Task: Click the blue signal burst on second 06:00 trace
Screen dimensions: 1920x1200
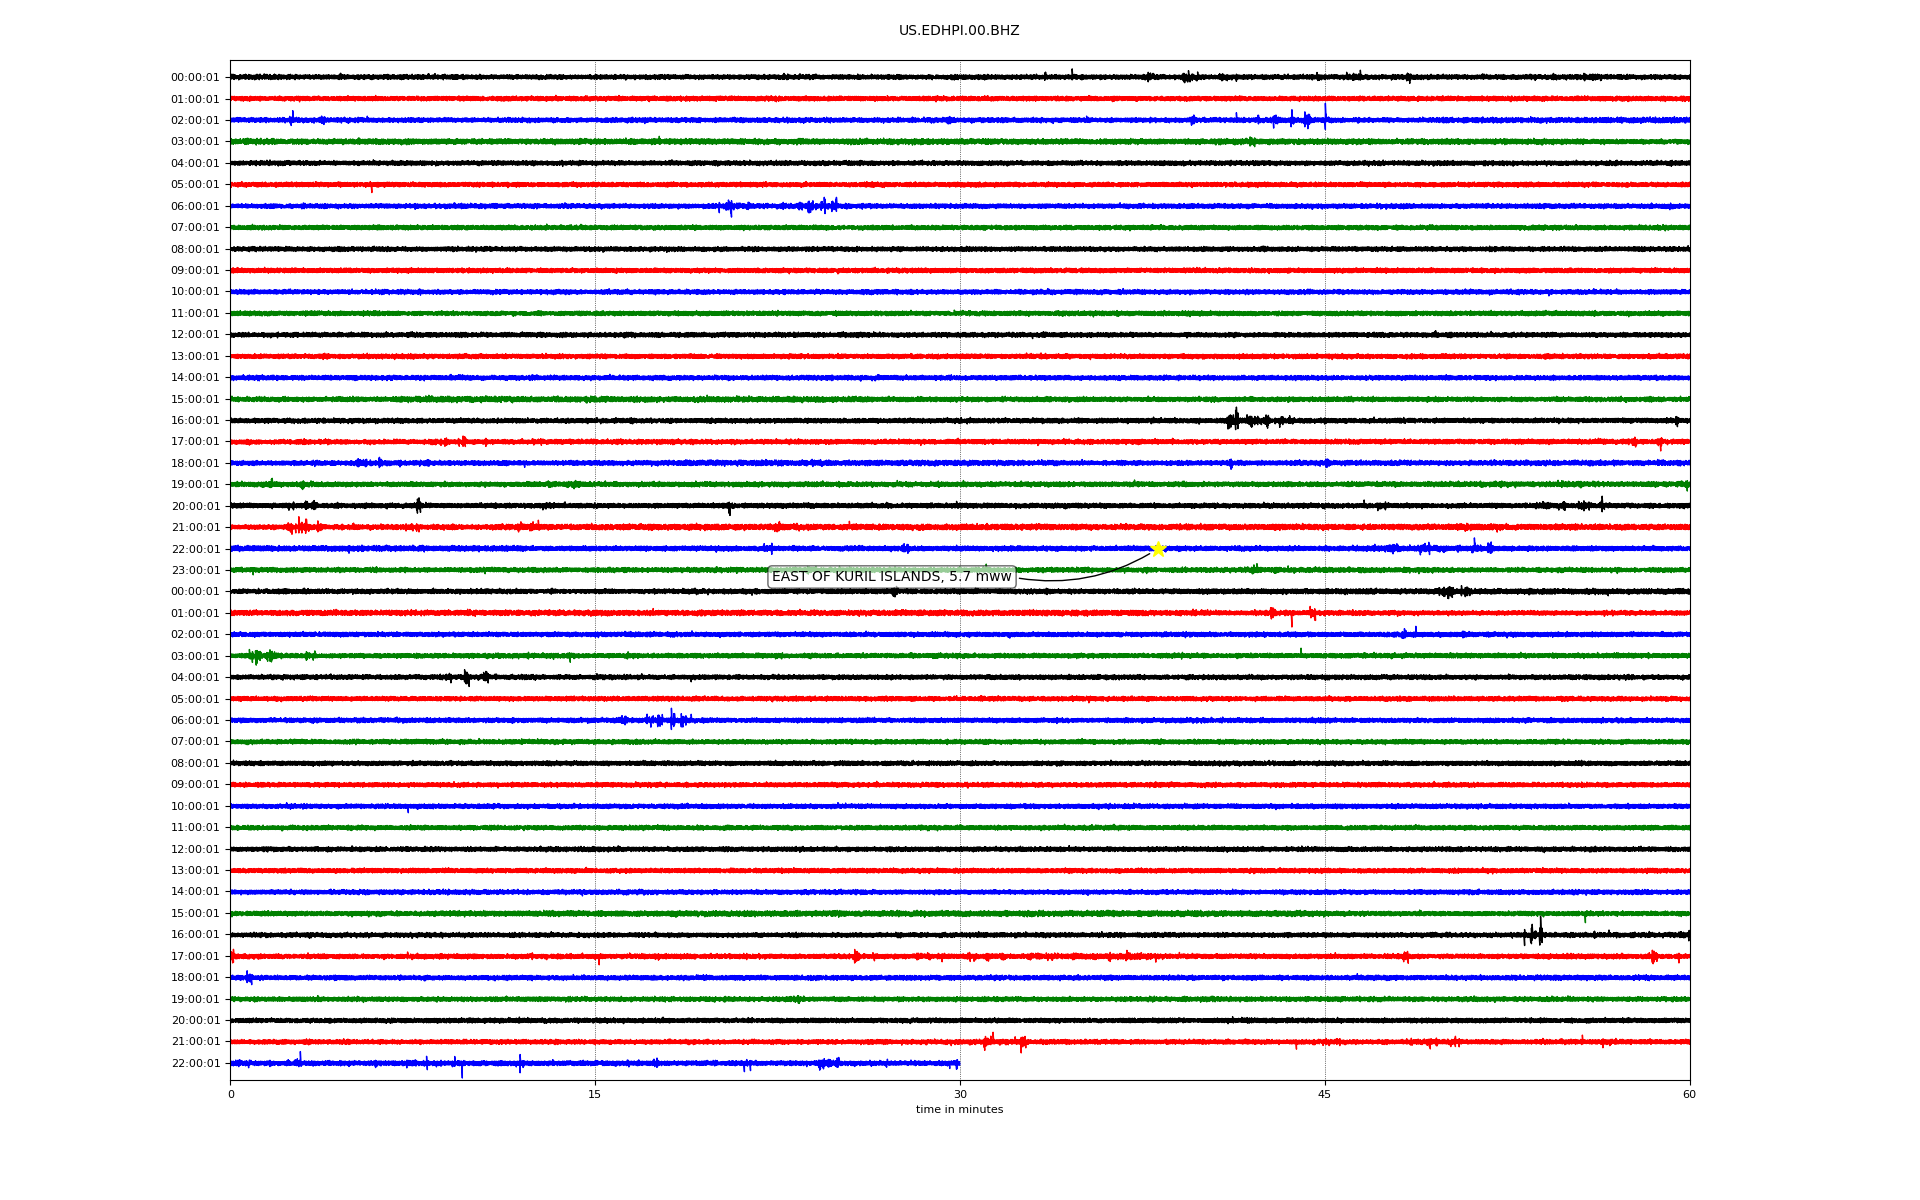Action: click(x=670, y=720)
